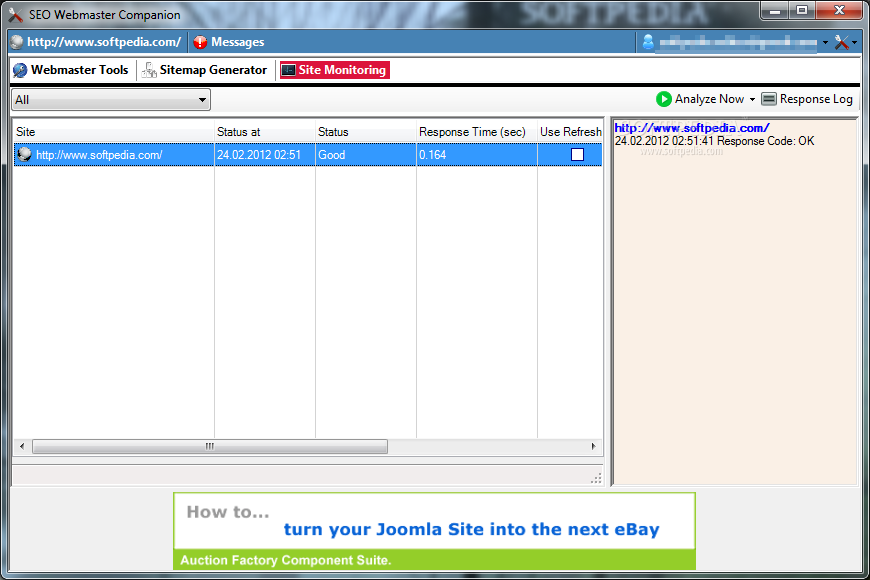870x580 pixels.
Task: Sort by the Status at column header
Action: point(265,132)
